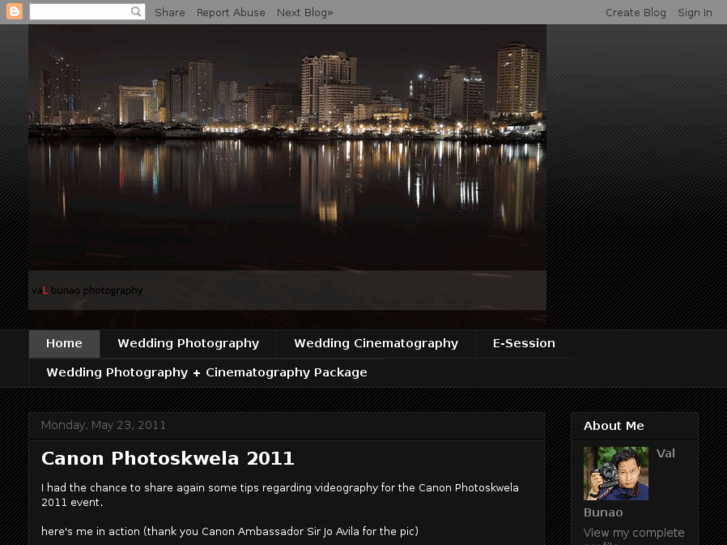
Task: Click the Share link in navbar
Action: point(170,12)
